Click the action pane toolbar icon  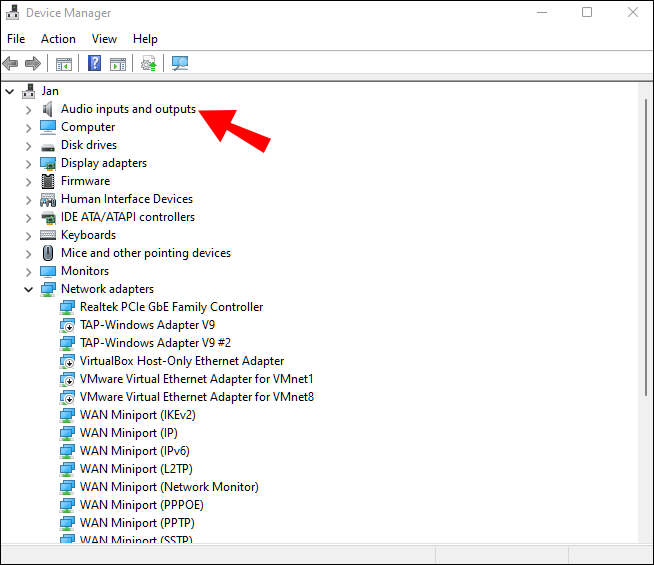[118, 64]
